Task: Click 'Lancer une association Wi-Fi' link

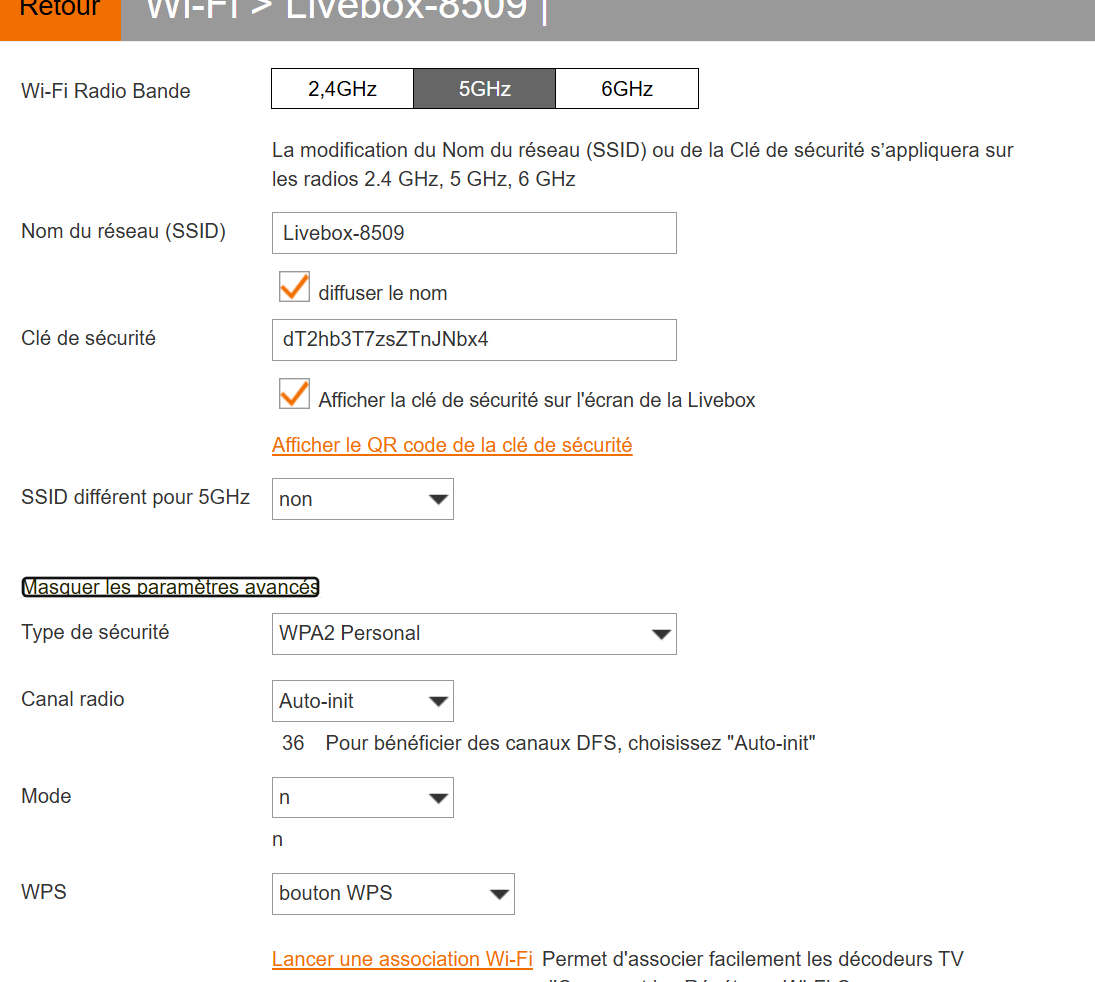Action: pos(402,959)
